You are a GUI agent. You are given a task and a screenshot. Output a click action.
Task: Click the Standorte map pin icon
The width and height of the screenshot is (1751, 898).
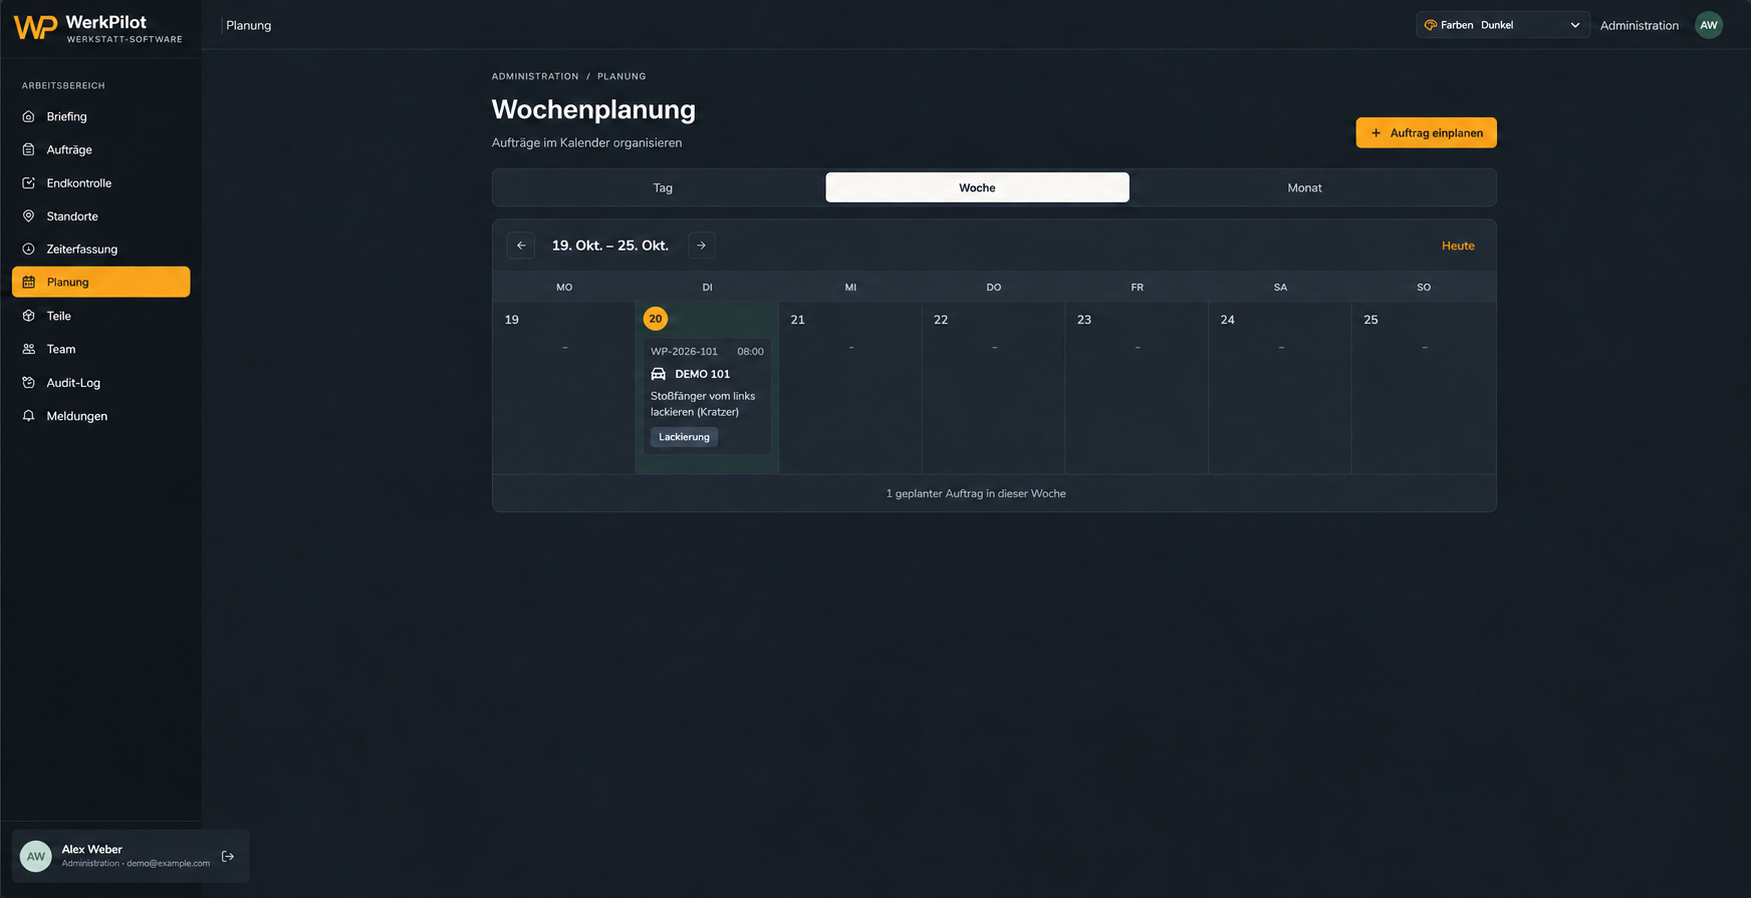pyautogui.click(x=29, y=216)
